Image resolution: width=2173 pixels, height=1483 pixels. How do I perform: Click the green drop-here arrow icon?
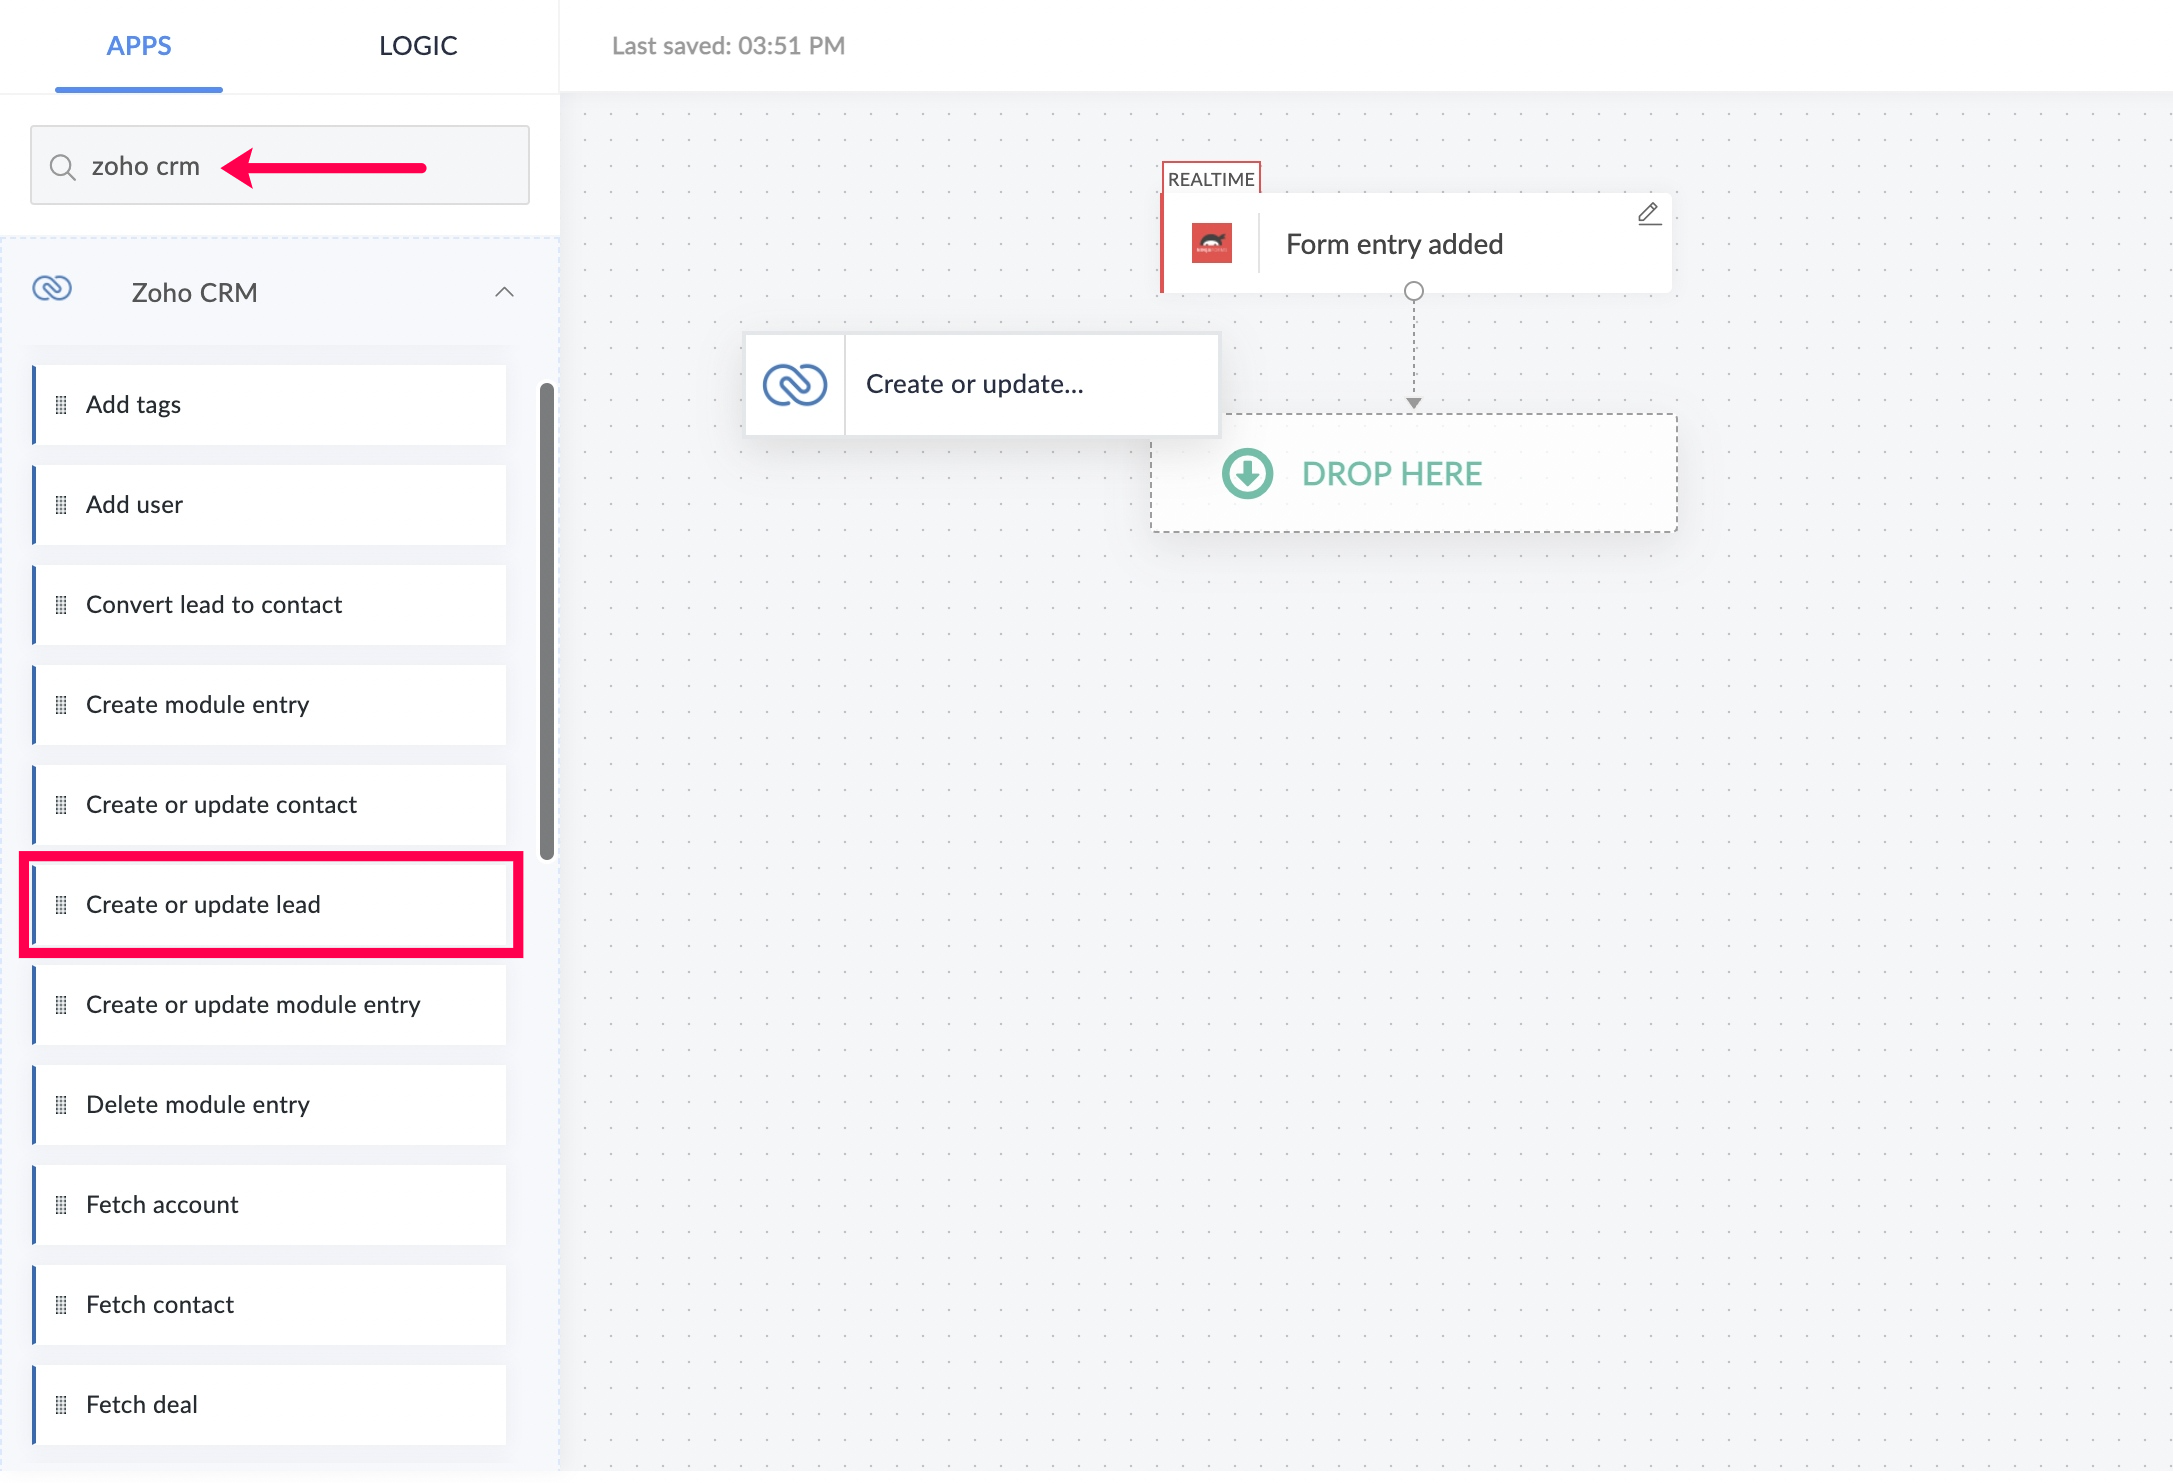1247,474
